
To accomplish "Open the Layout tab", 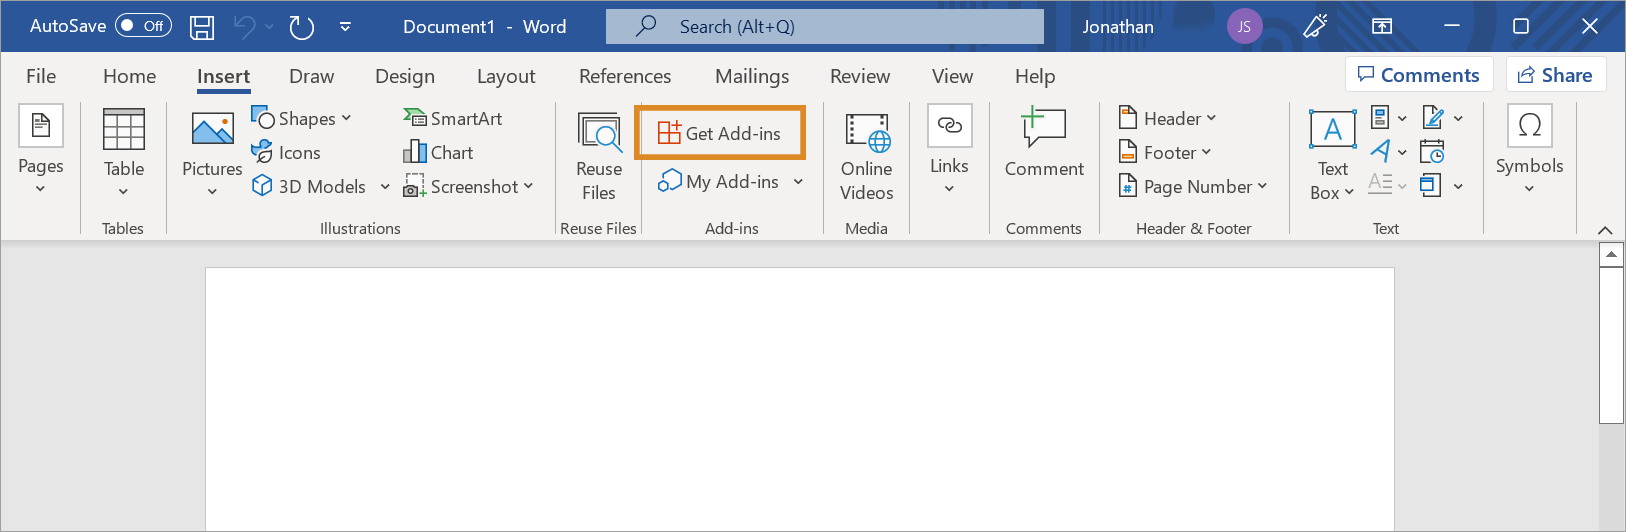I will [x=506, y=76].
